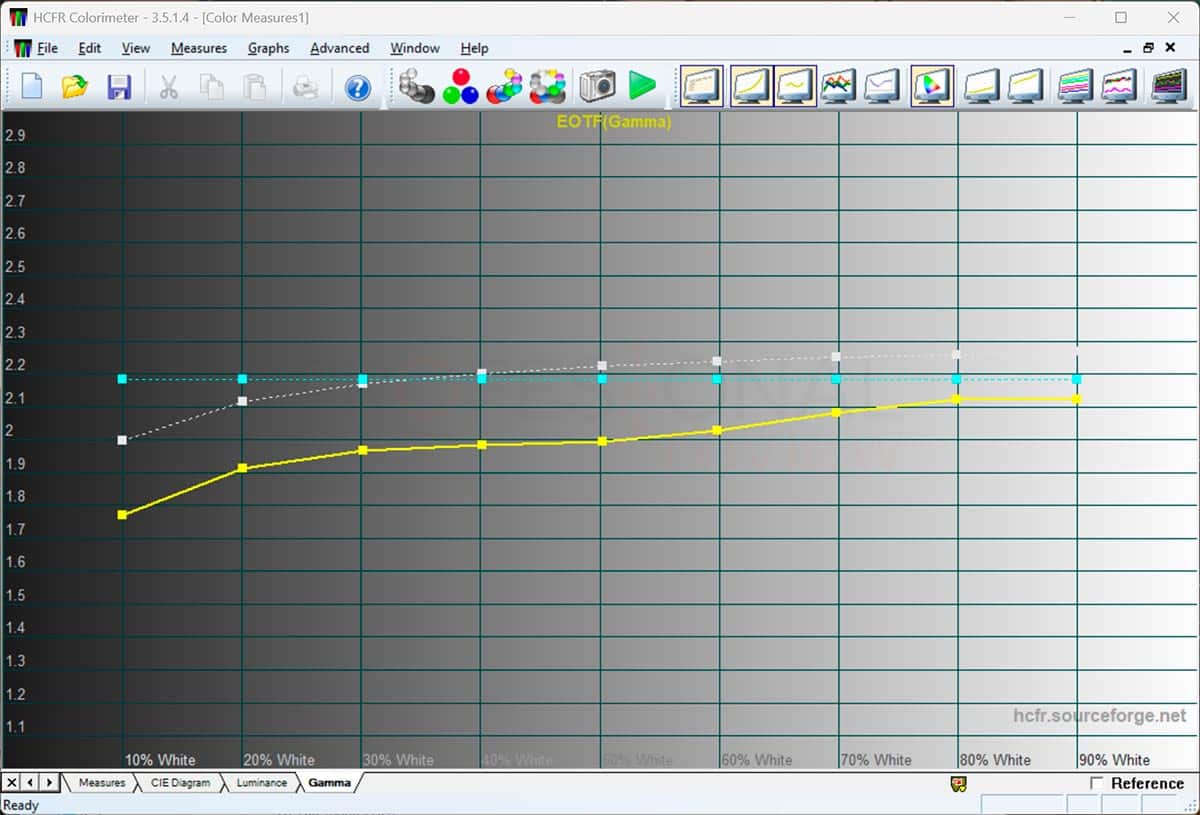Click the white data point at 10% White
The height and width of the screenshot is (815, 1200).
click(122, 440)
